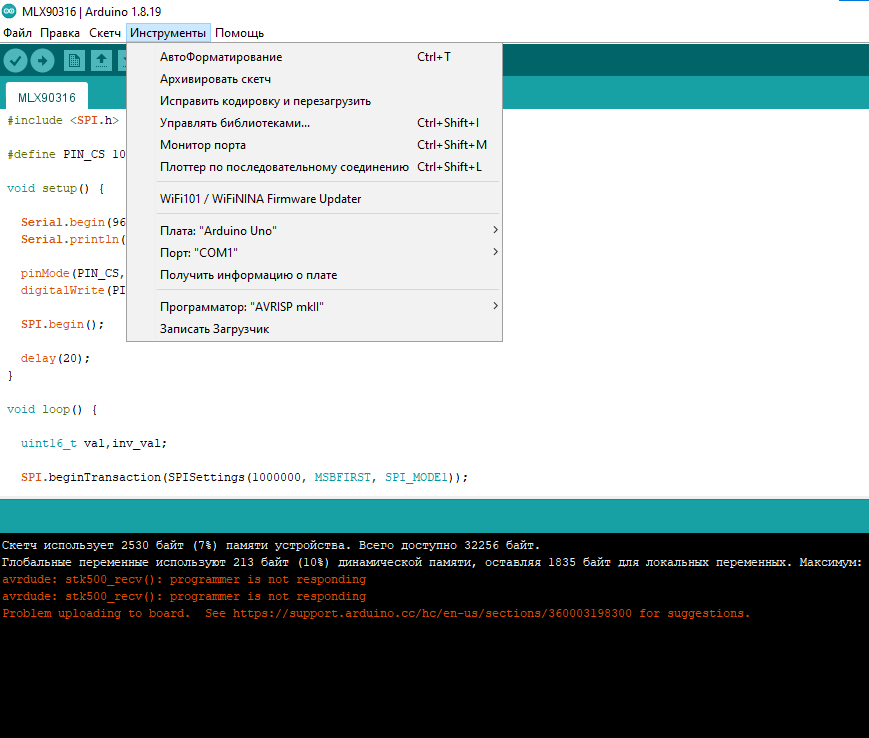The image size is (869, 738).
Task: Expand the Программатор: "AVRISP mkII" submenu
Action: click(x=314, y=307)
